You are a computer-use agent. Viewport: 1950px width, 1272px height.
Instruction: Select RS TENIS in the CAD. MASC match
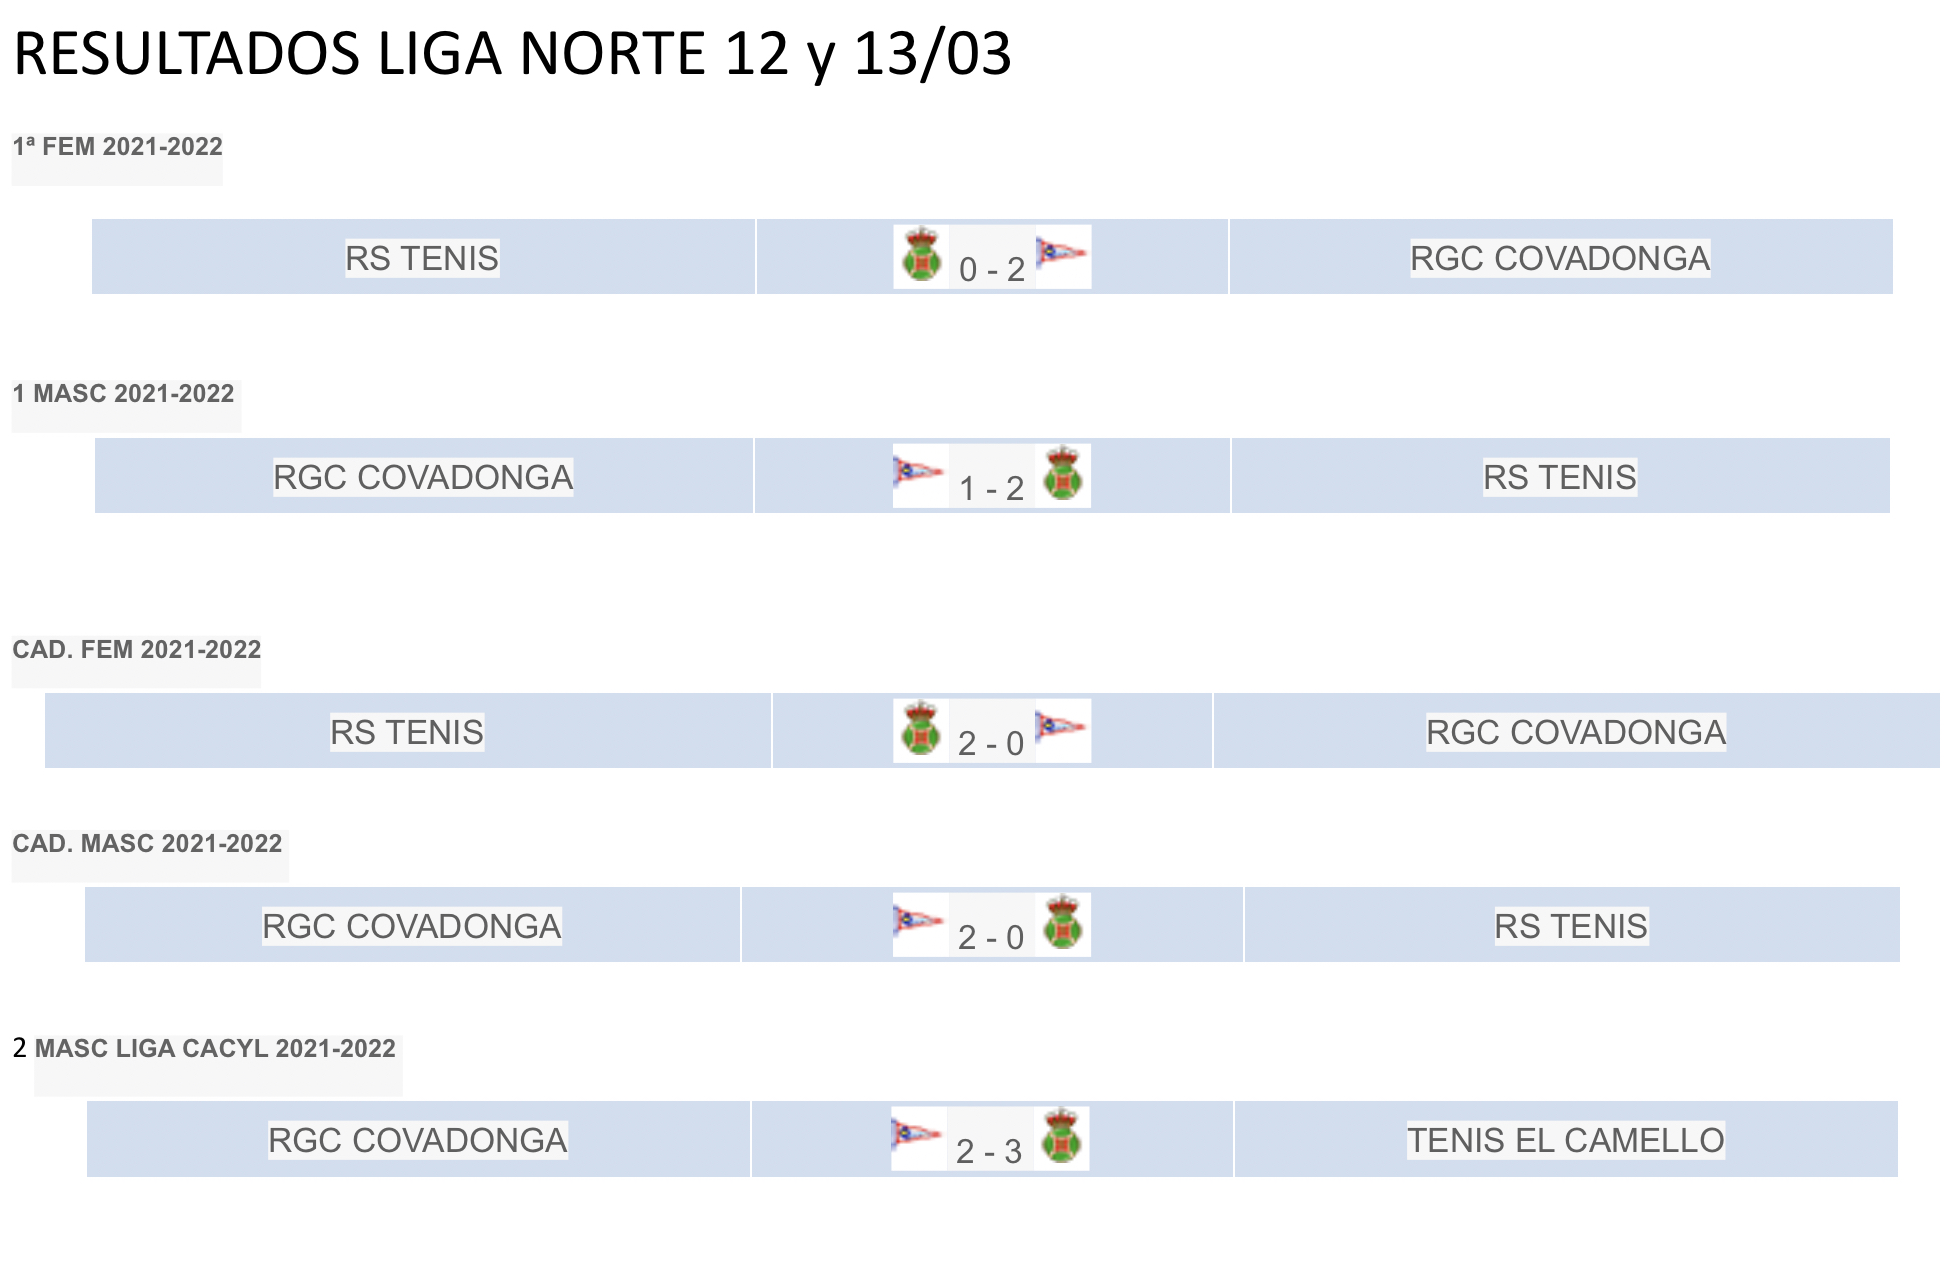click(1570, 926)
